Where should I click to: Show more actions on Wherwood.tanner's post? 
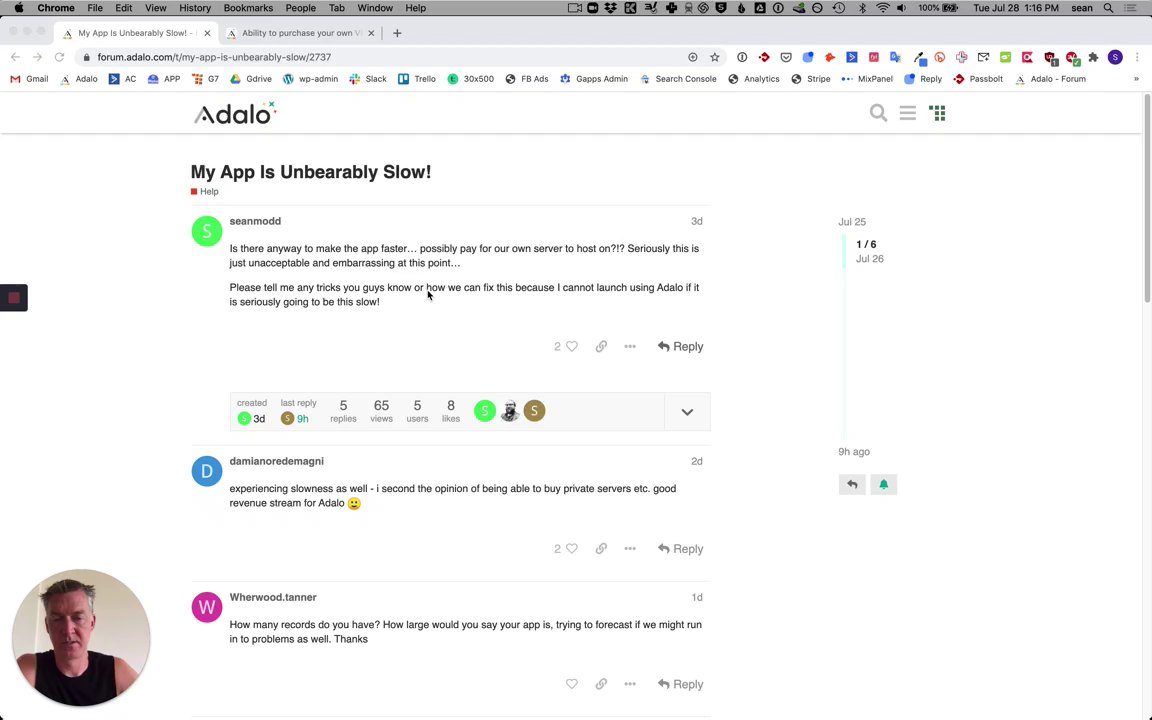pyautogui.click(x=630, y=684)
